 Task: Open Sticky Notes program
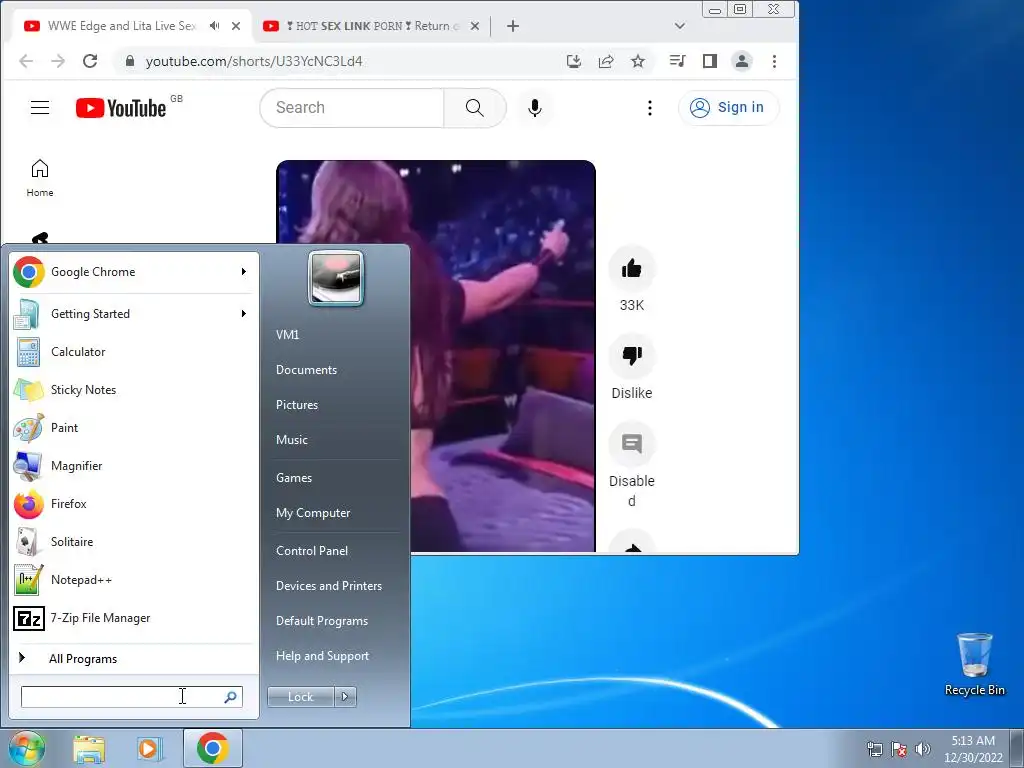coord(135,390)
